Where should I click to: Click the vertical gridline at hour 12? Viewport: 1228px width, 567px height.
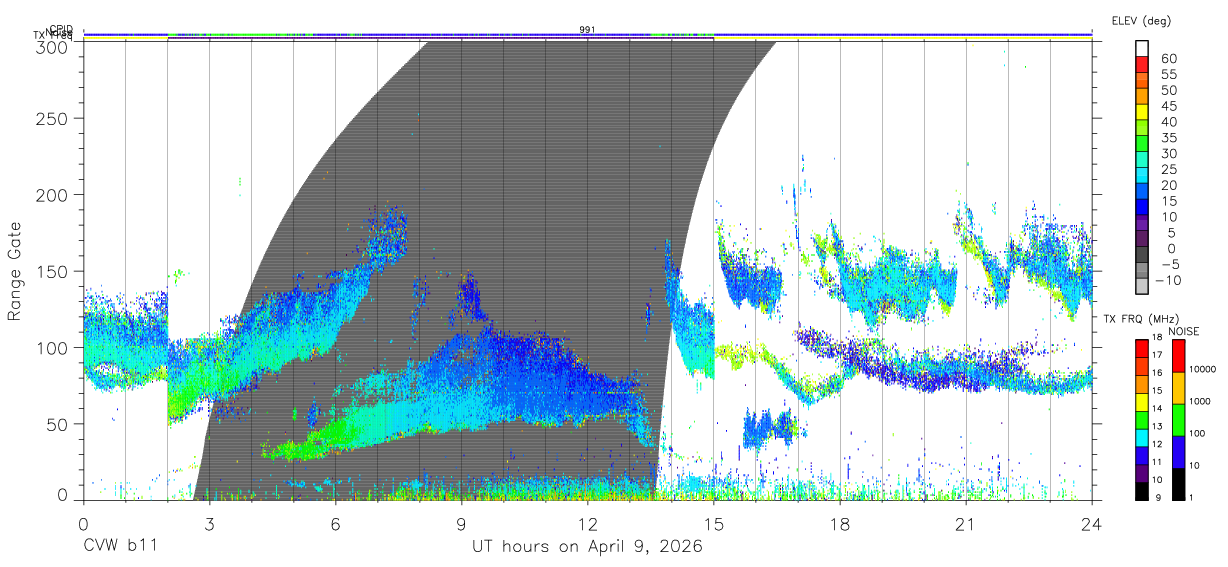pyautogui.click(x=587, y=270)
